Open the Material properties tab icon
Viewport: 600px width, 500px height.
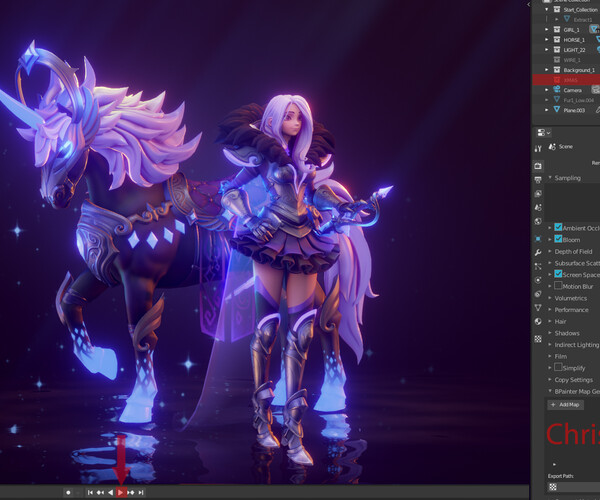tap(538, 321)
